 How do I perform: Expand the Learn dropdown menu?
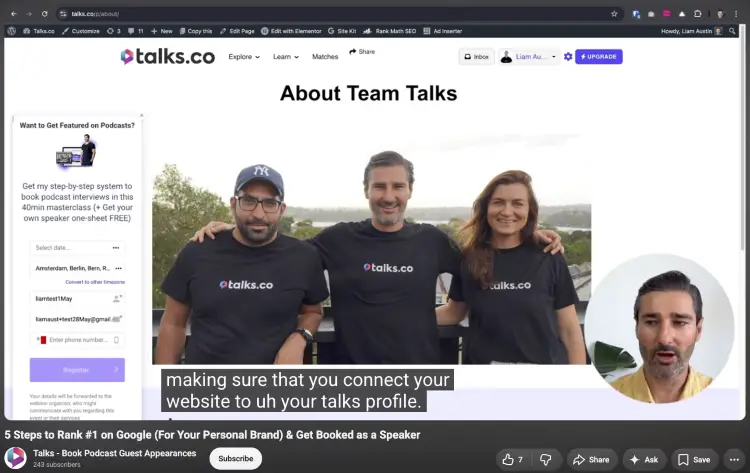tap(286, 56)
